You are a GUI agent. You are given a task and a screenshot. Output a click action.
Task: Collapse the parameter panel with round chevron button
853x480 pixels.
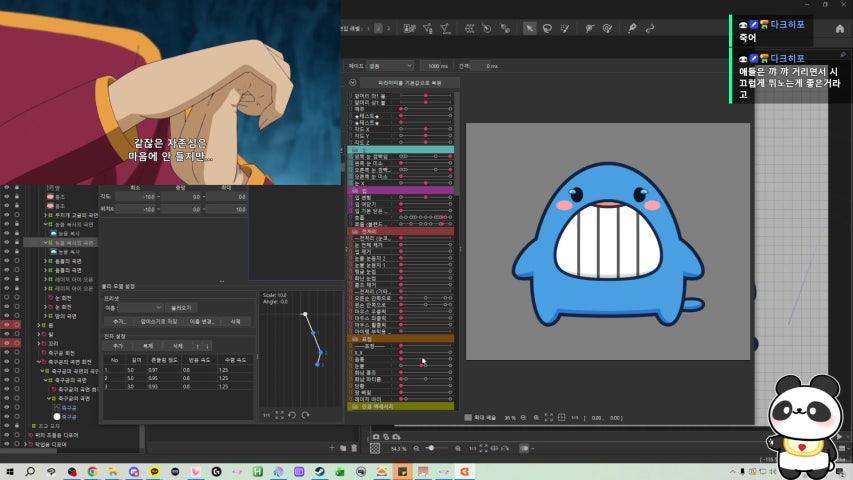[352, 82]
